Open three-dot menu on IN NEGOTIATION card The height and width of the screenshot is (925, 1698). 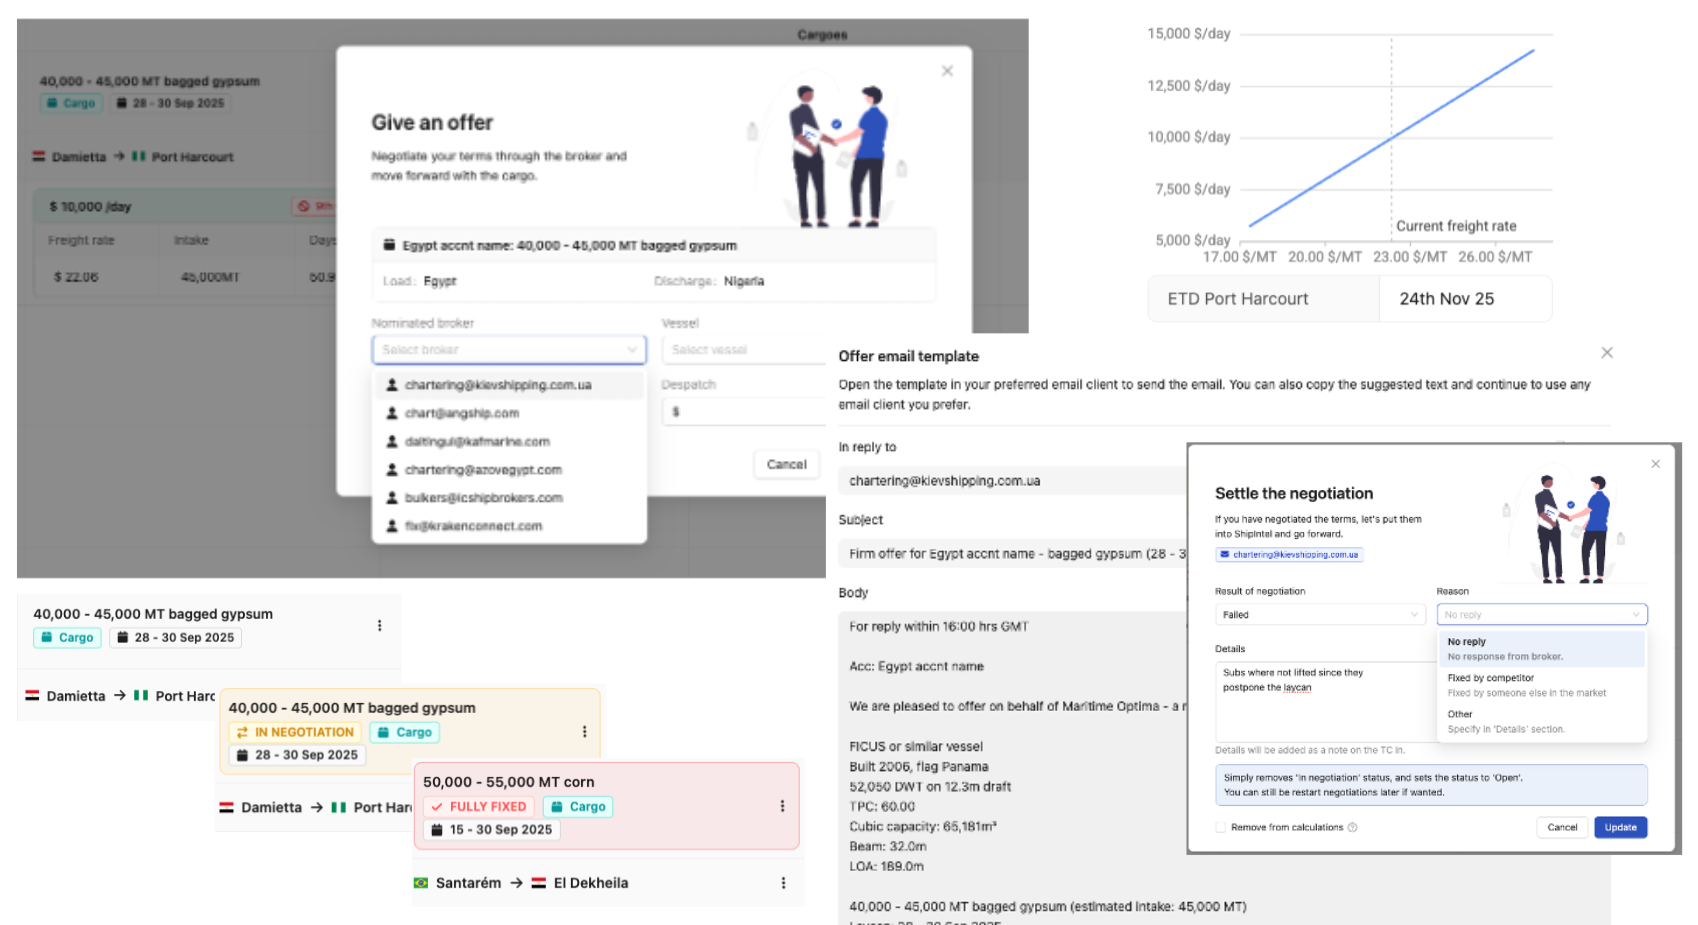[x=584, y=732]
